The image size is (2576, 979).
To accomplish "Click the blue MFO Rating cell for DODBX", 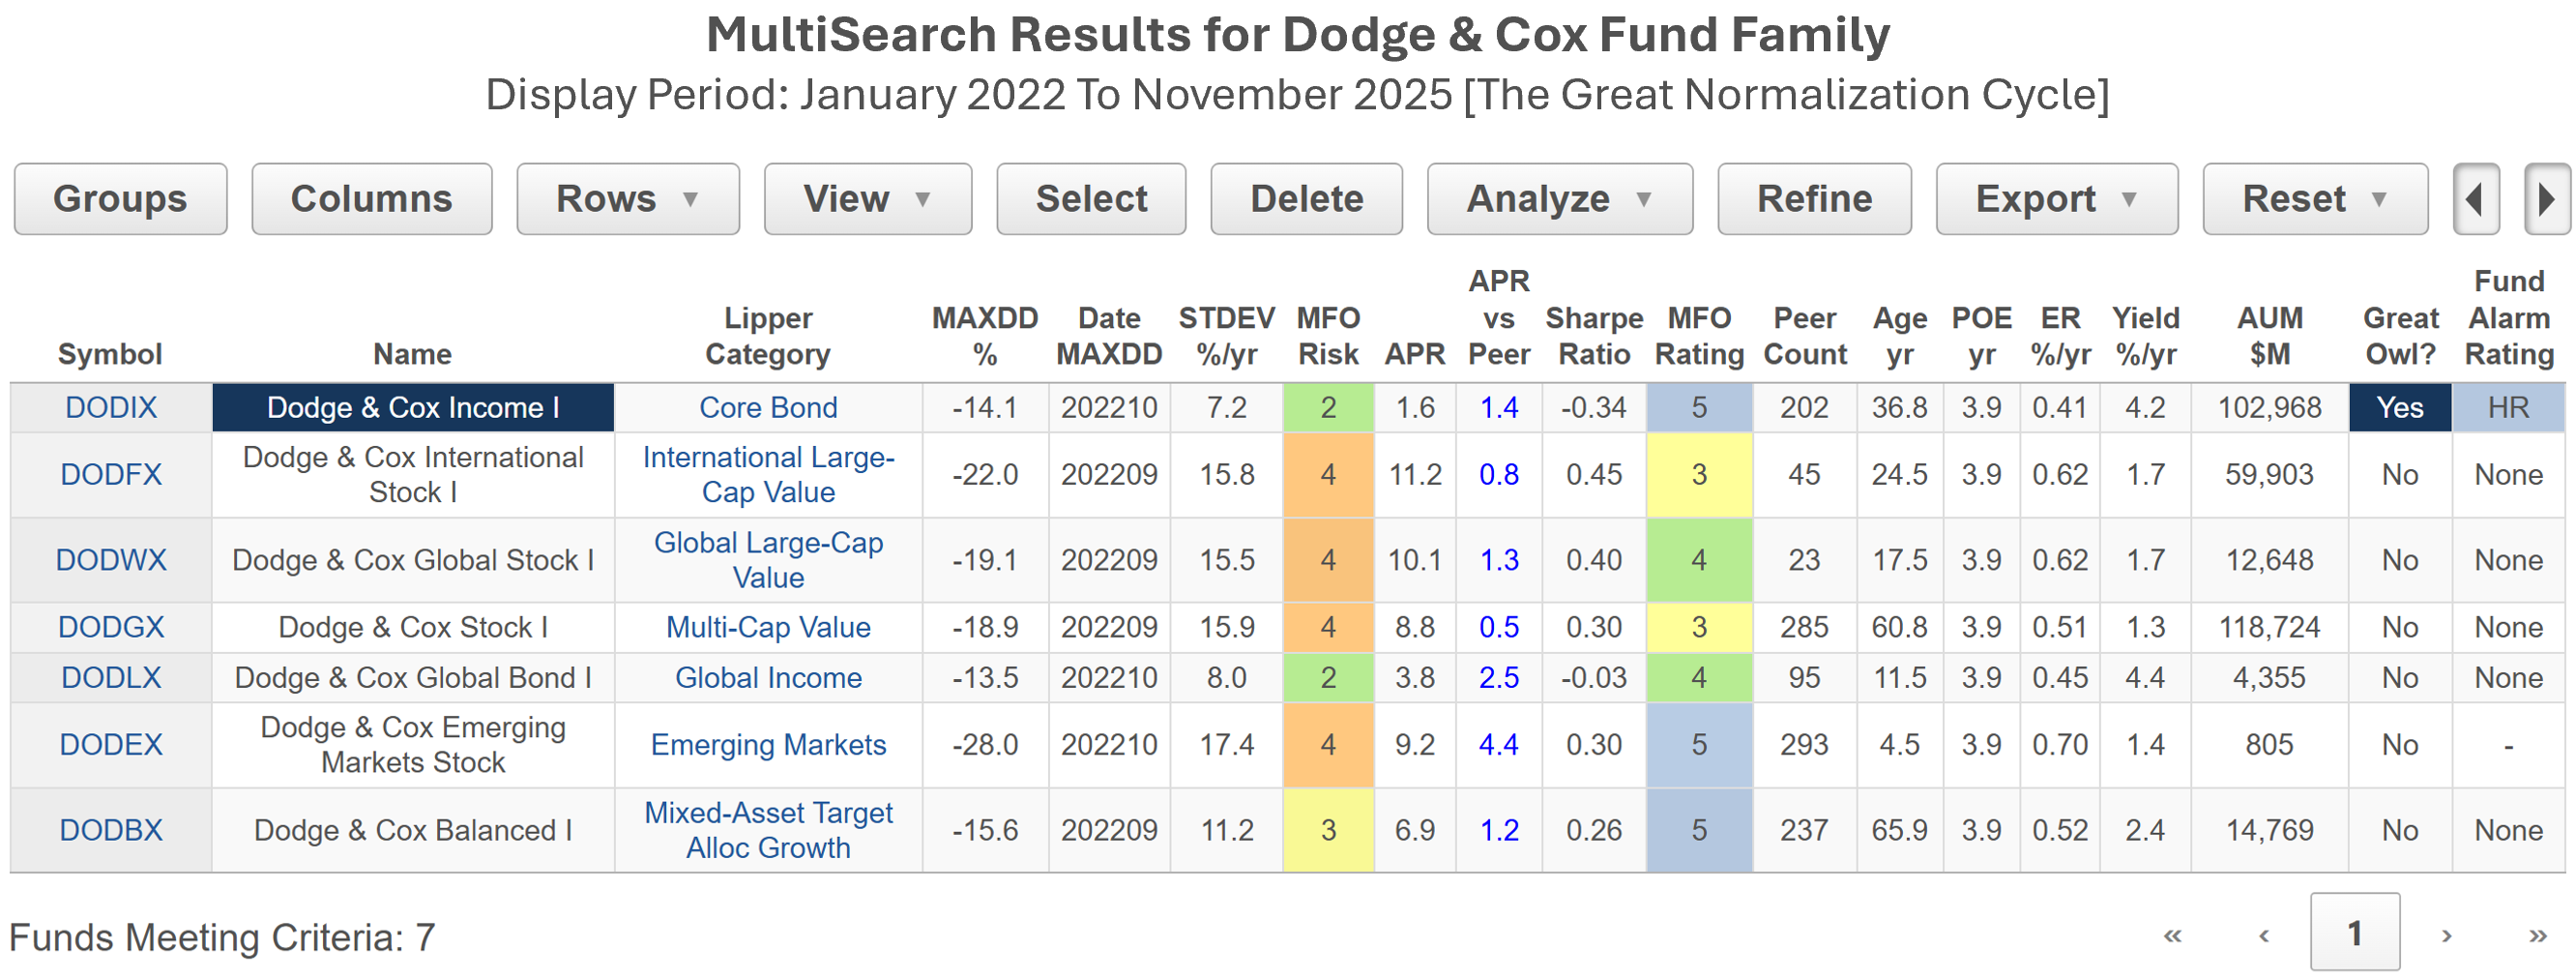I will coord(1698,830).
